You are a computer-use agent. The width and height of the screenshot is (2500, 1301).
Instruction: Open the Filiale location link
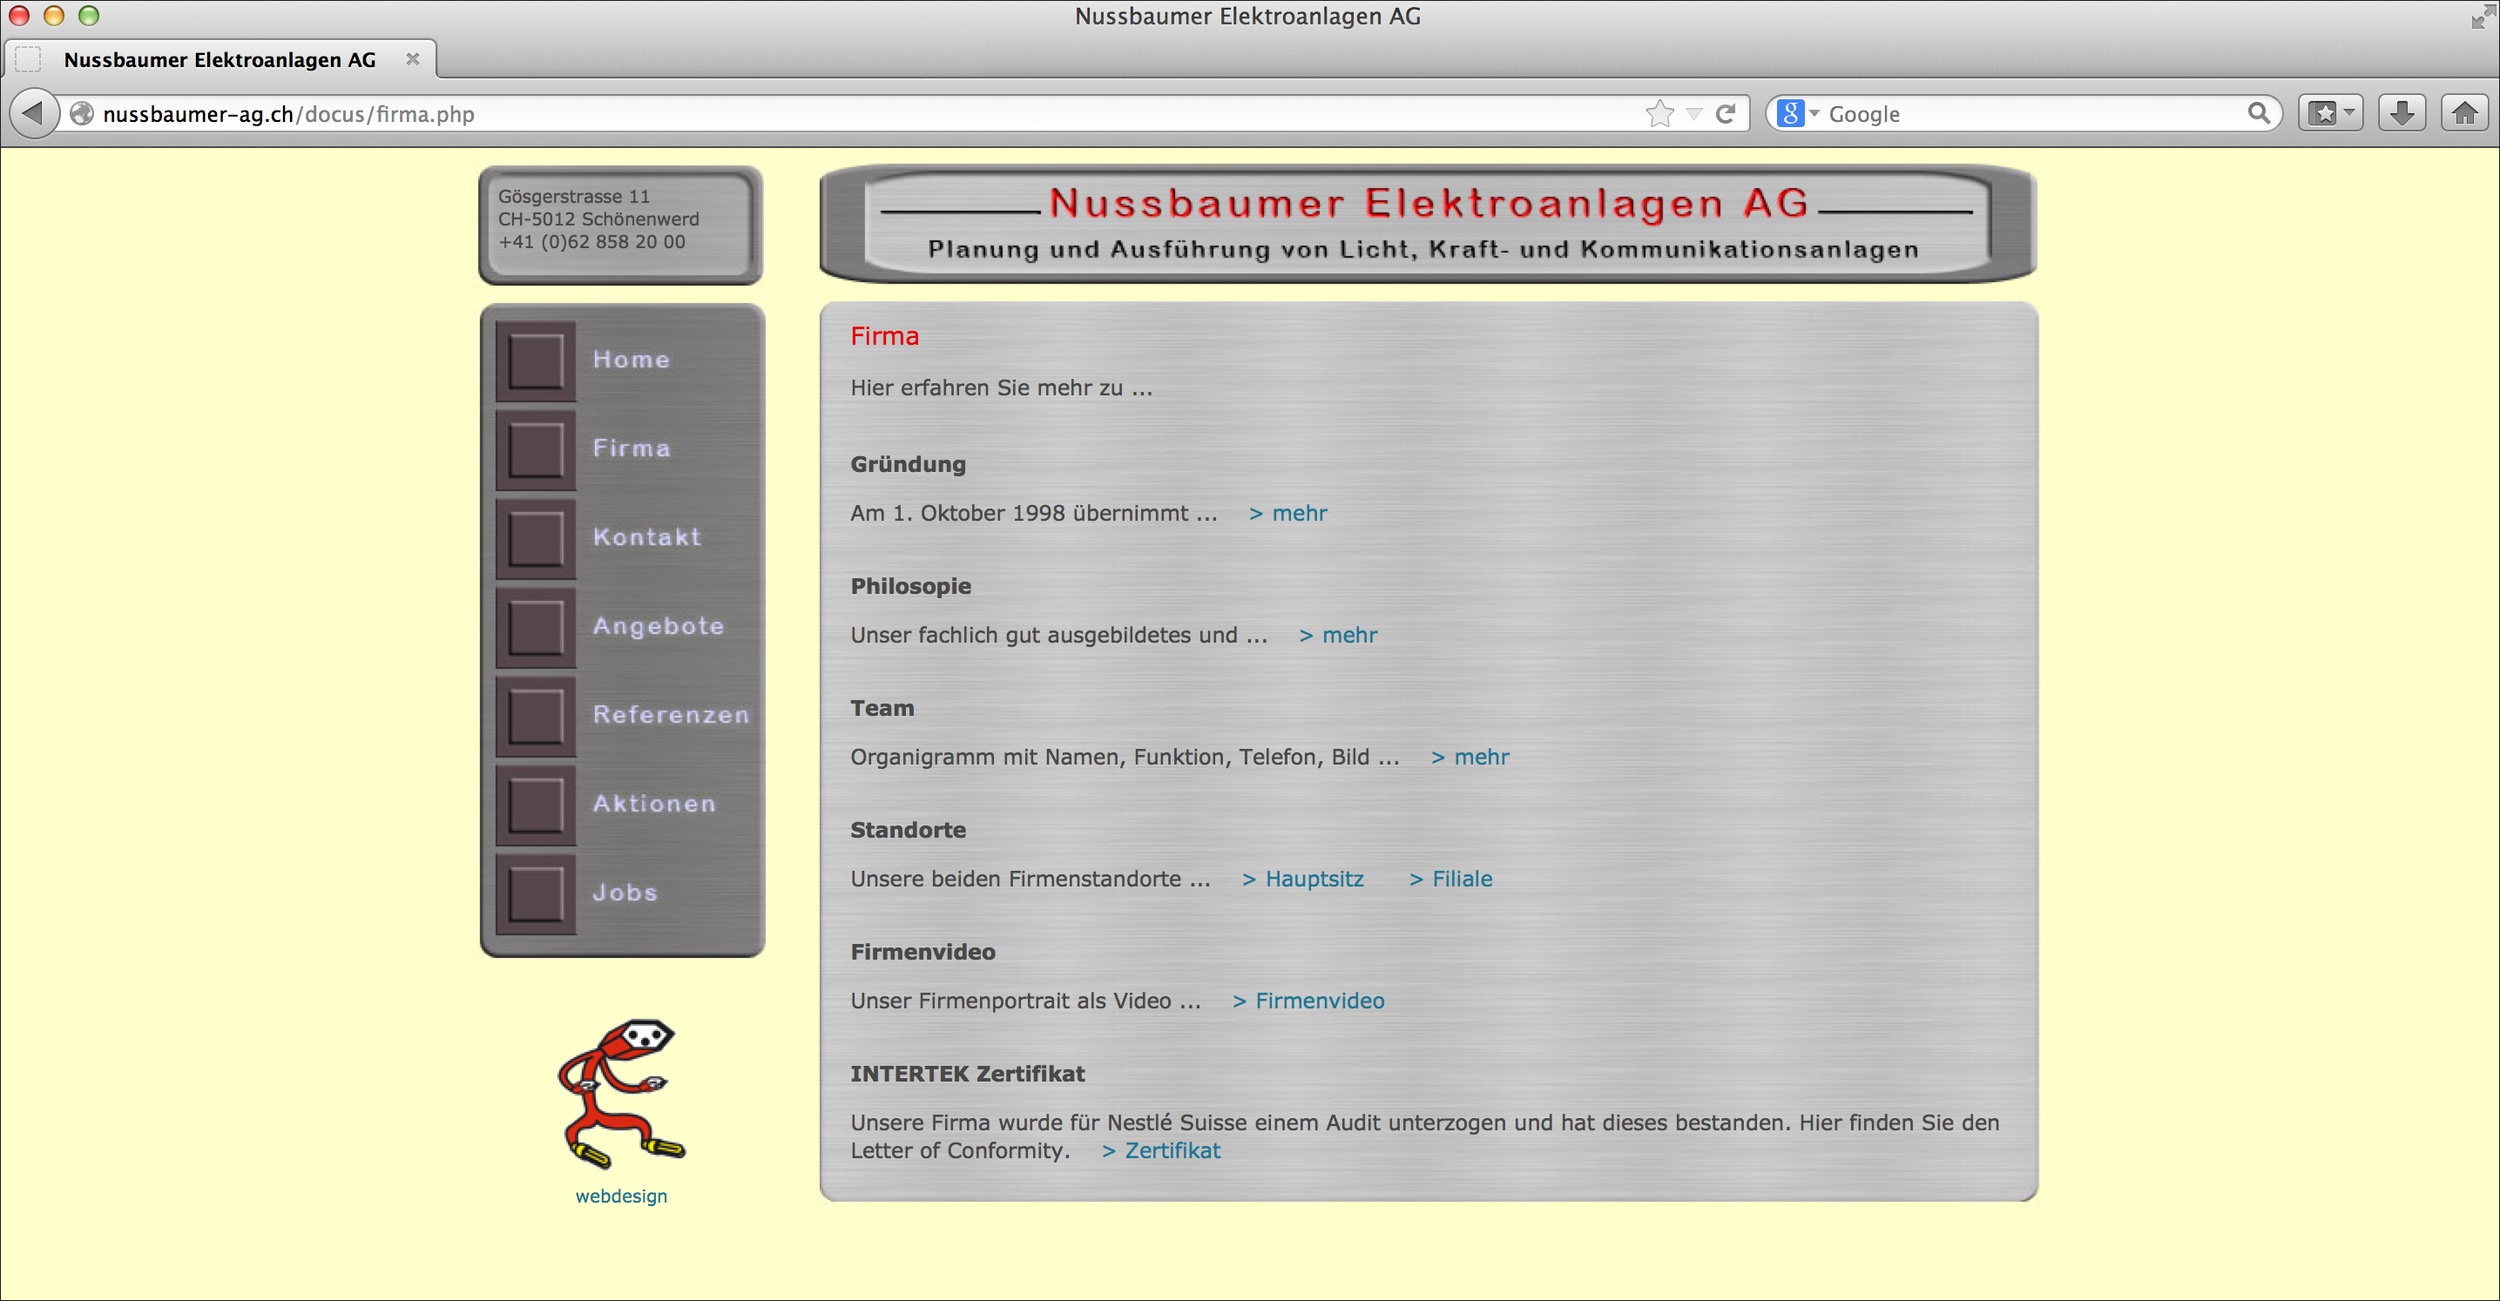pyautogui.click(x=1451, y=879)
